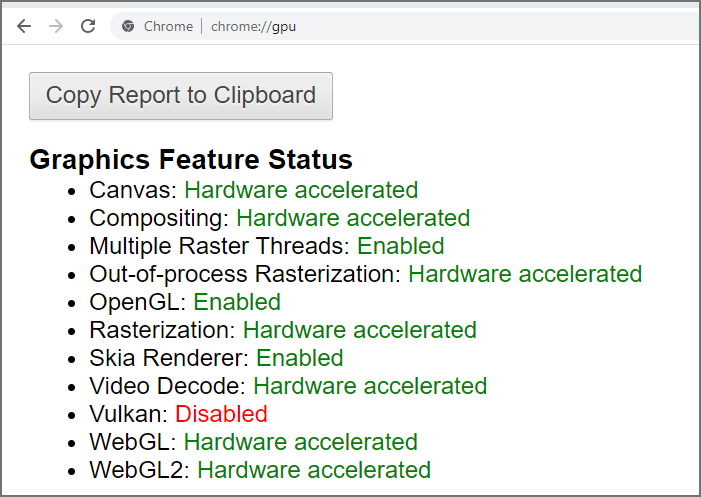This screenshot has height=497, width=701.
Task: Click the Graphics Feature Status heading
Action: 191,159
